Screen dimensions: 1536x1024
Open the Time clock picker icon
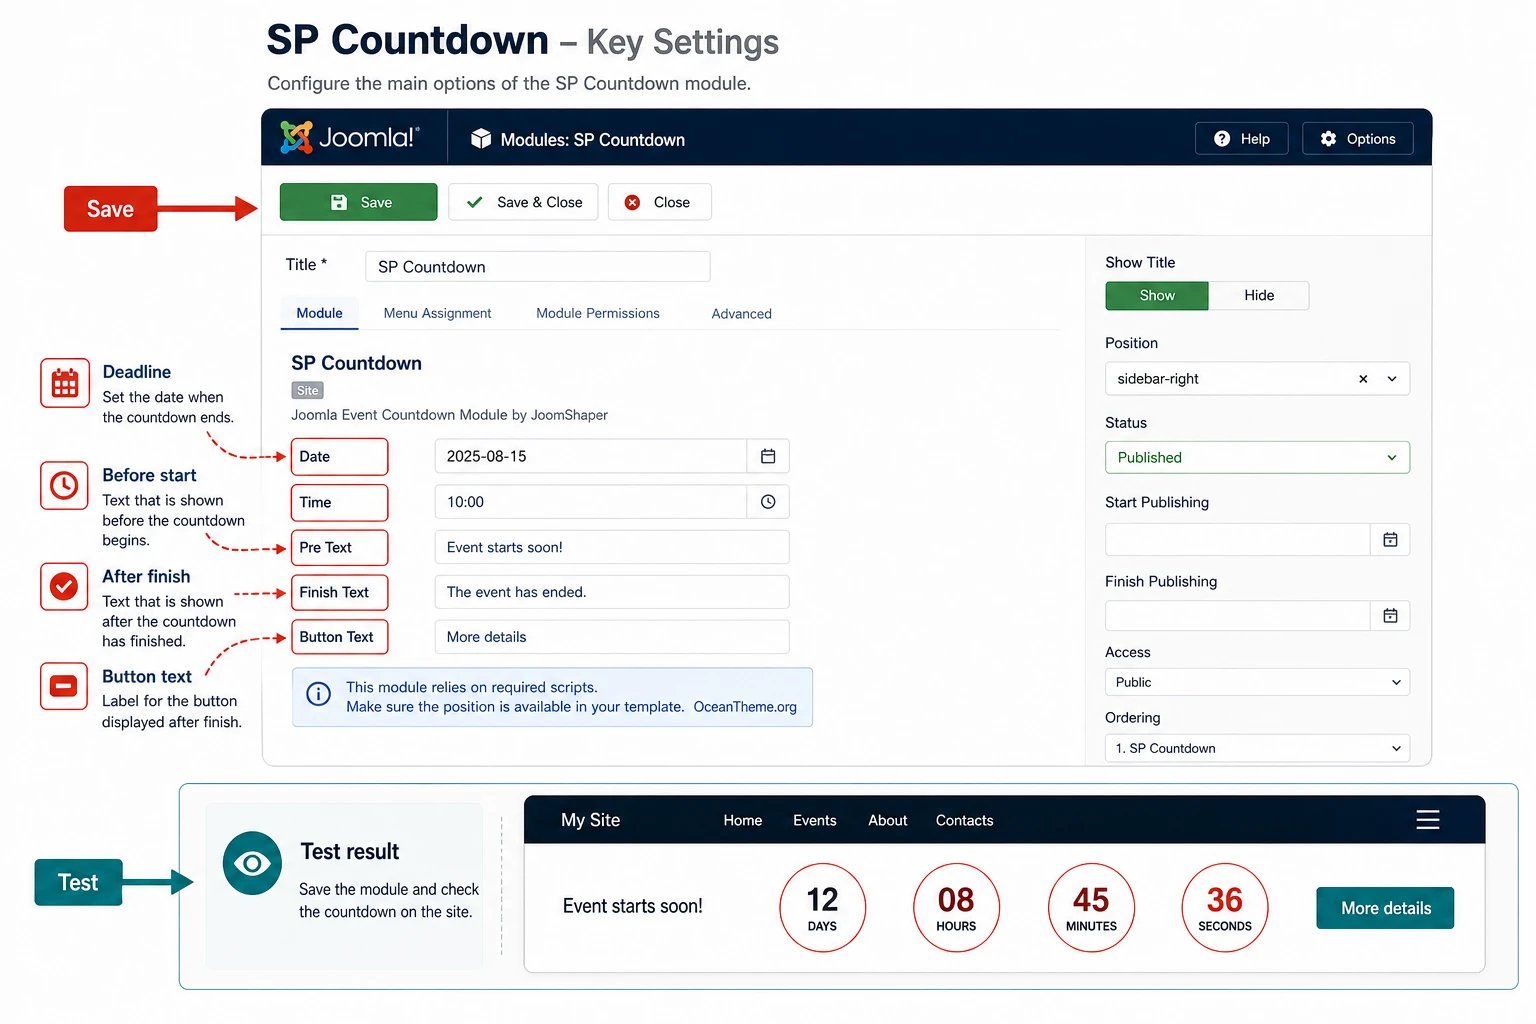tap(768, 502)
